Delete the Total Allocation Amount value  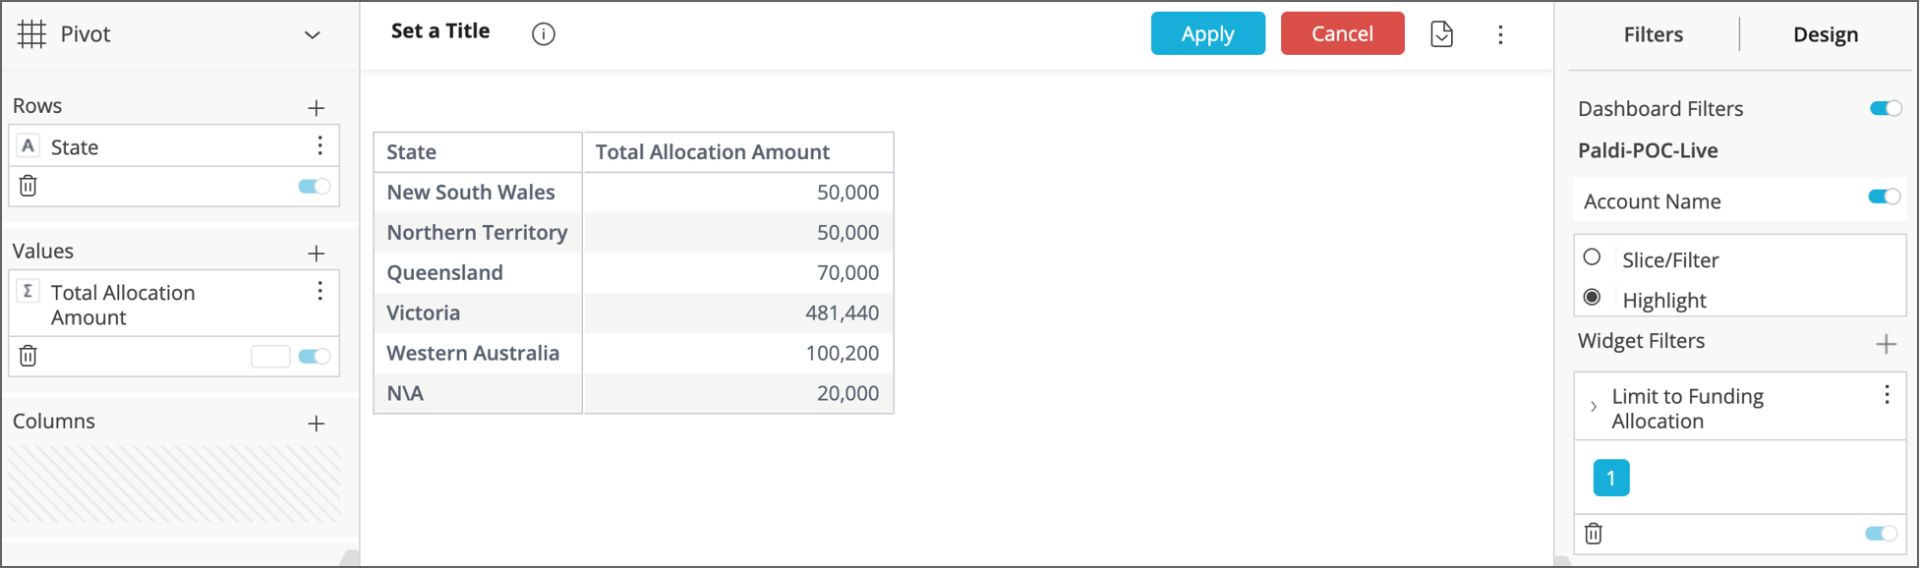click(28, 356)
